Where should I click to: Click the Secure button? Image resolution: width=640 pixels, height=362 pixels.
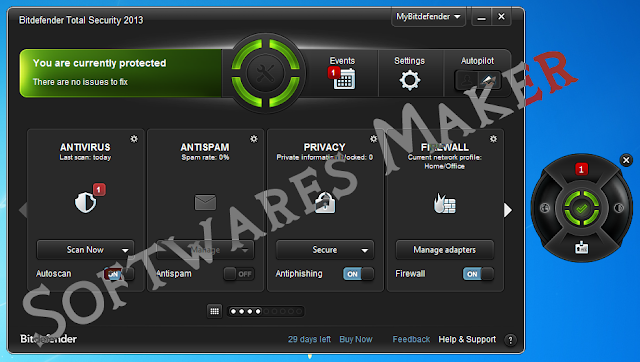[324, 250]
